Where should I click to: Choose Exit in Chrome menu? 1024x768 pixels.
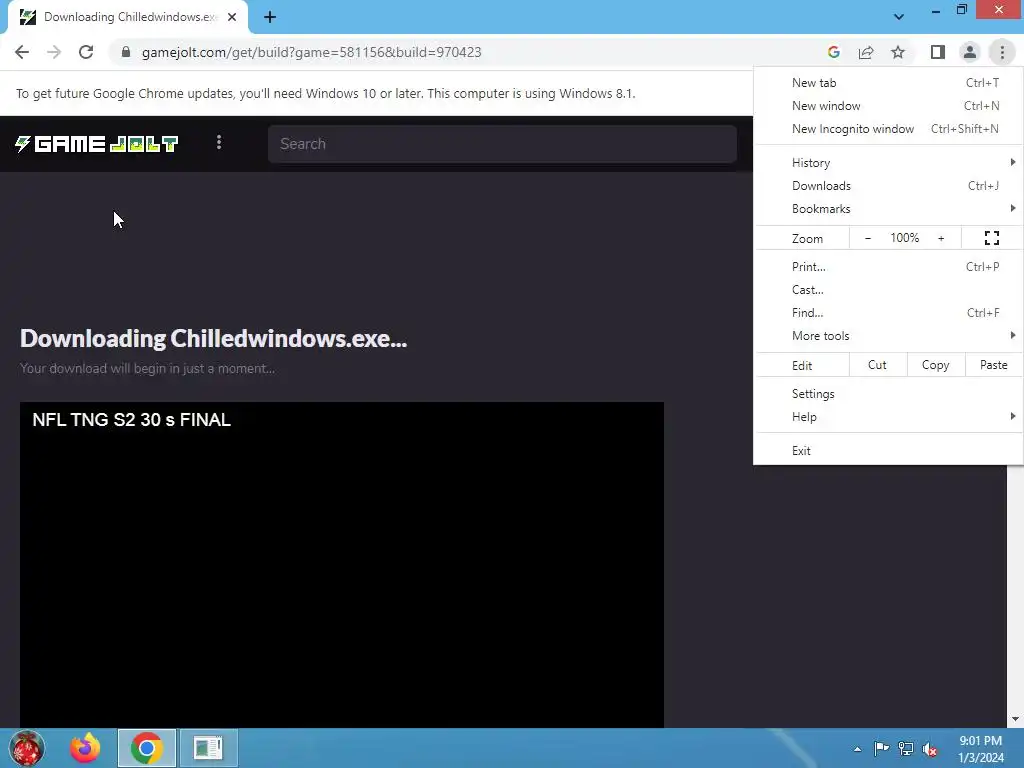point(888,451)
